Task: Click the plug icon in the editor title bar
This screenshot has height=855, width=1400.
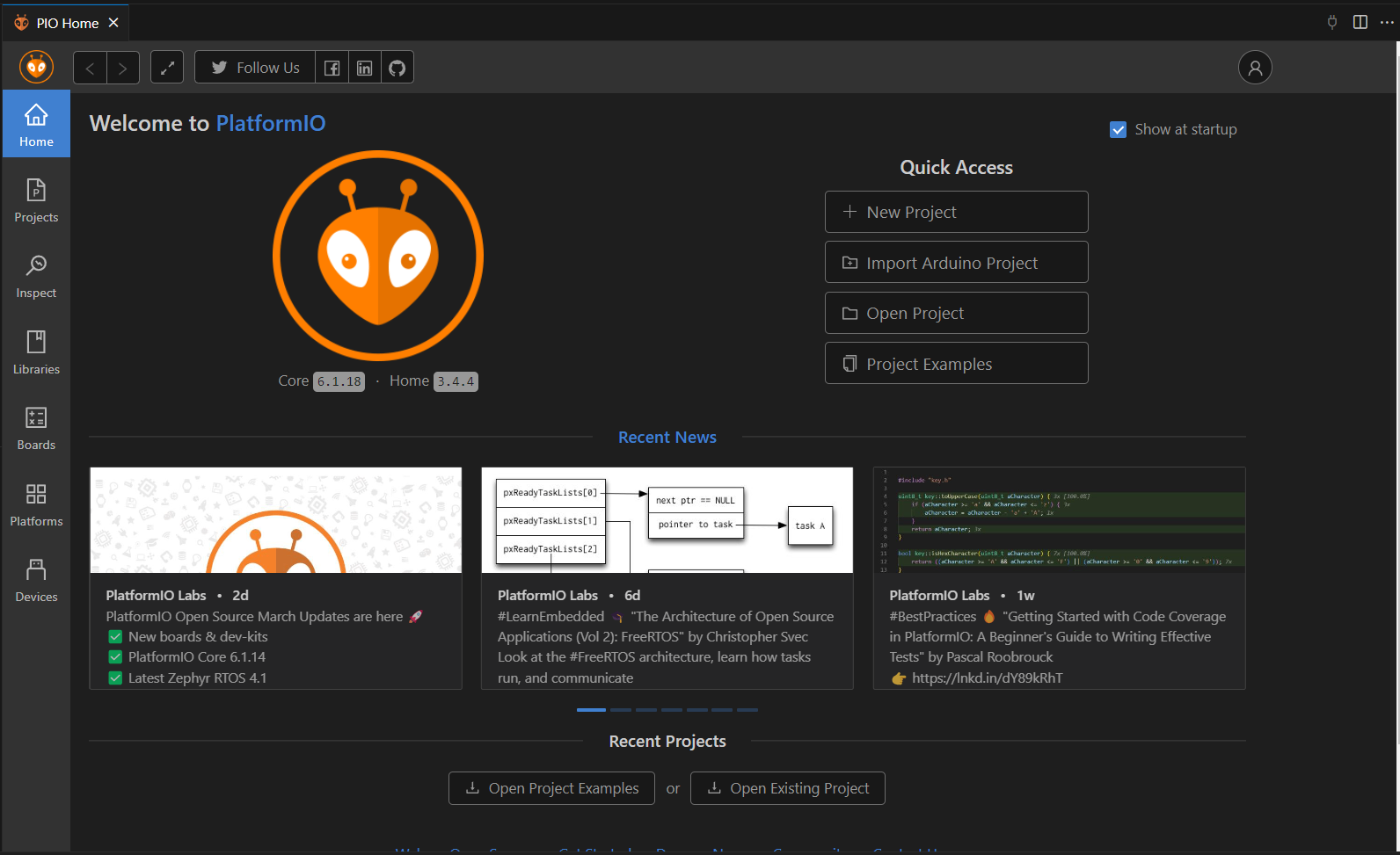Action: [1331, 21]
